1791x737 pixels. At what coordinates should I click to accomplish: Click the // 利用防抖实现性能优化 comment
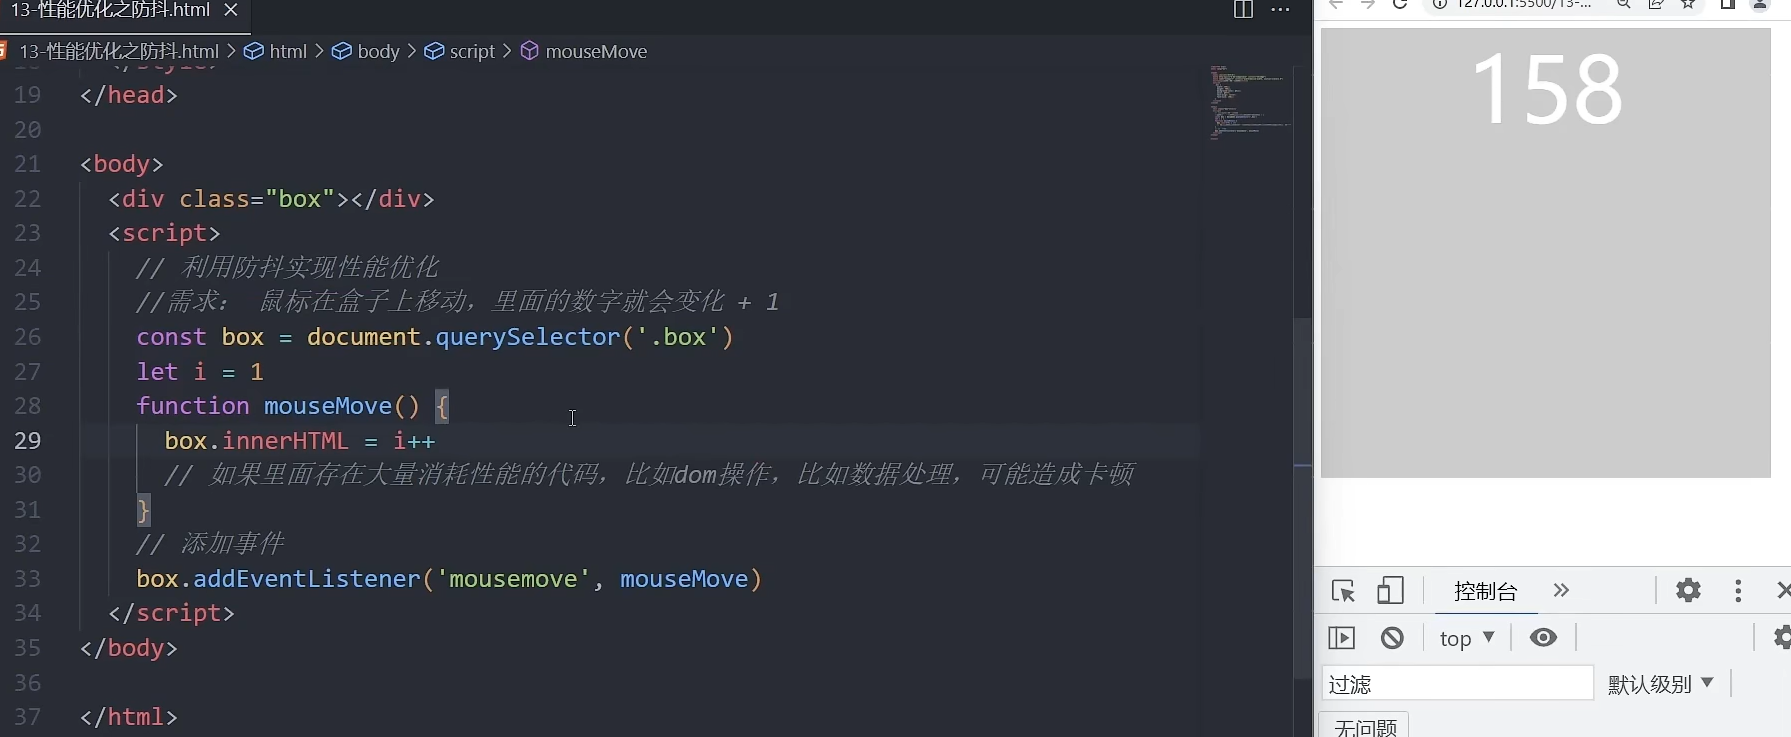(x=287, y=268)
